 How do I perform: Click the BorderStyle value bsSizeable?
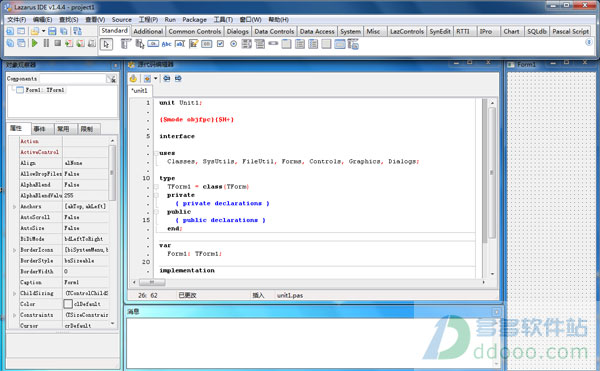tap(85, 261)
